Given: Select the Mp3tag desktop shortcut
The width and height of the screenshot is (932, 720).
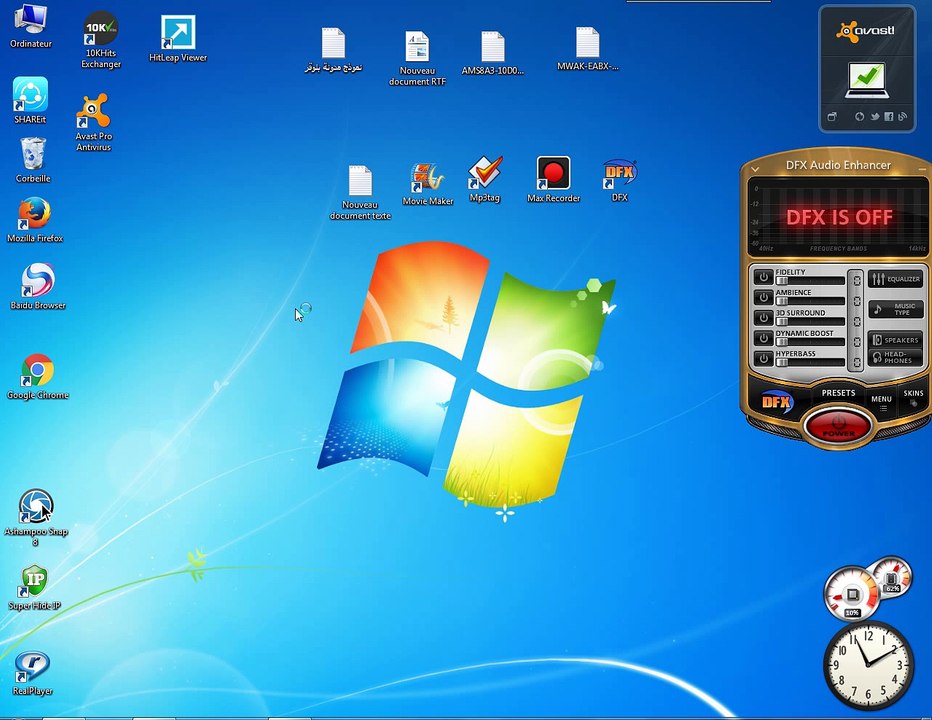Looking at the screenshot, I should pyautogui.click(x=484, y=180).
